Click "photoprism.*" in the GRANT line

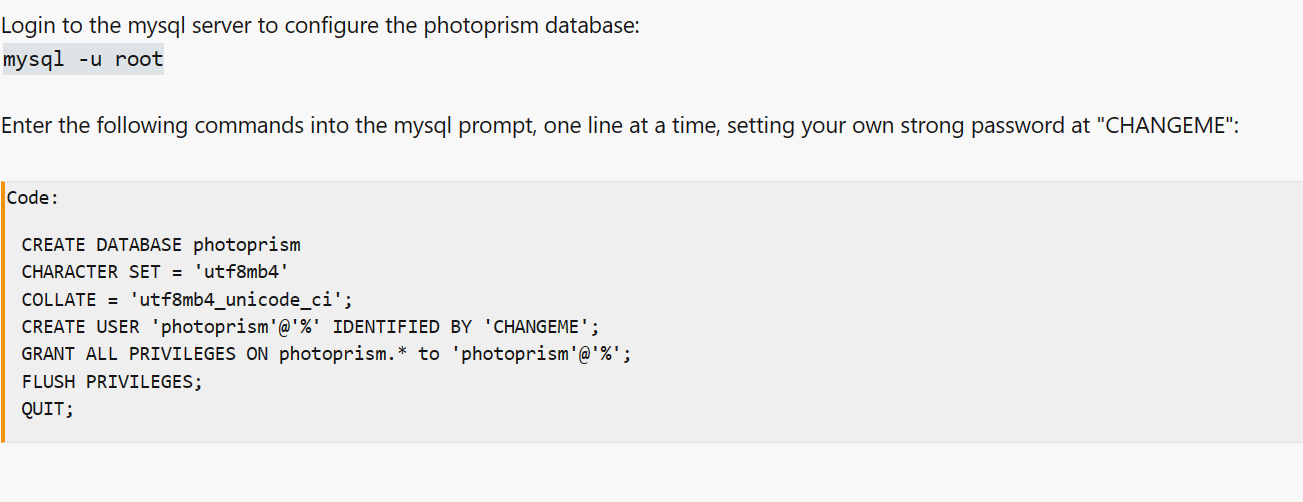click(x=343, y=353)
